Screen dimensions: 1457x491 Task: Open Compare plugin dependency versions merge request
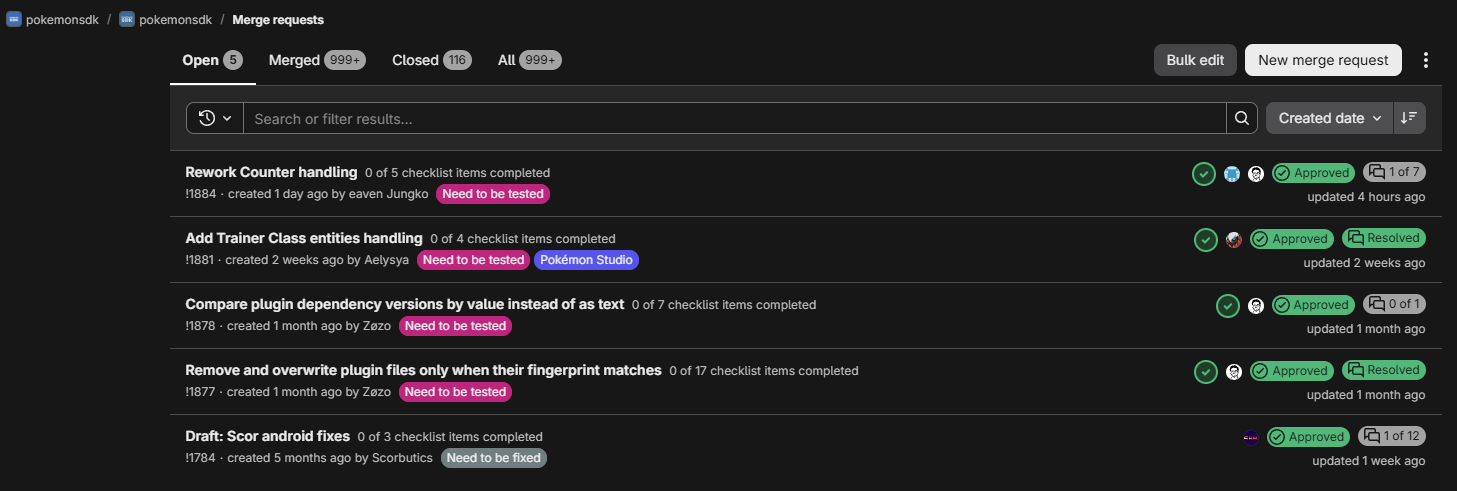tap(405, 304)
